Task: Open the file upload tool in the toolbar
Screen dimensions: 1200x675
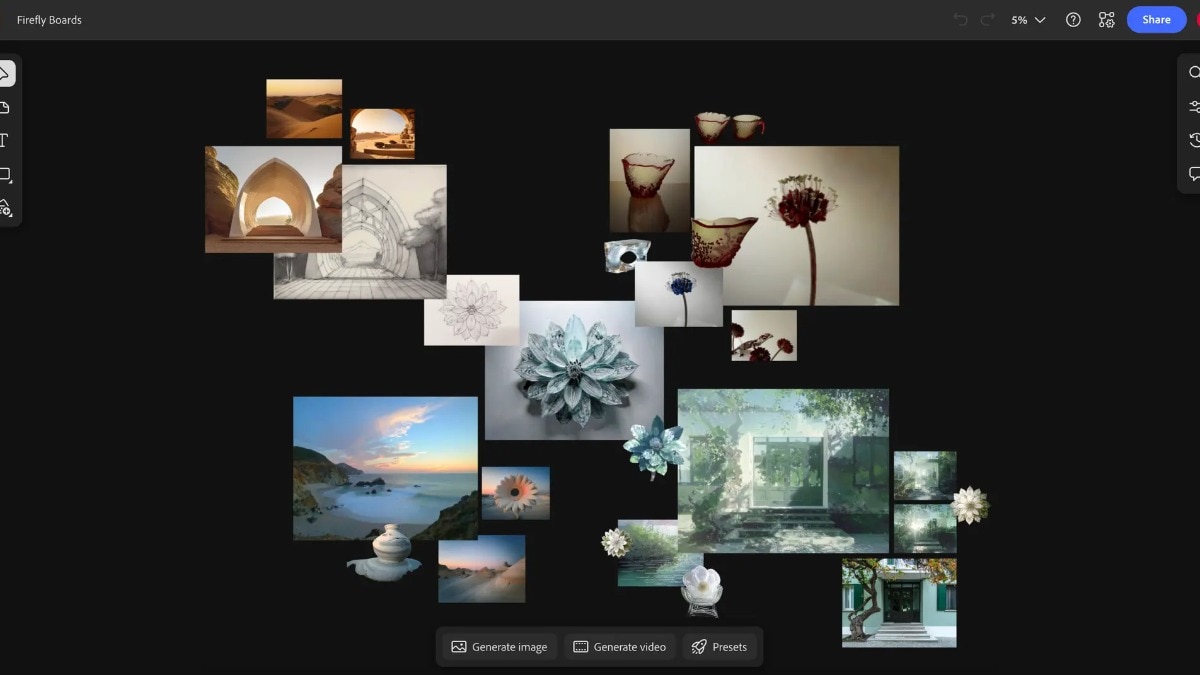Action: pyautogui.click(x=6, y=106)
